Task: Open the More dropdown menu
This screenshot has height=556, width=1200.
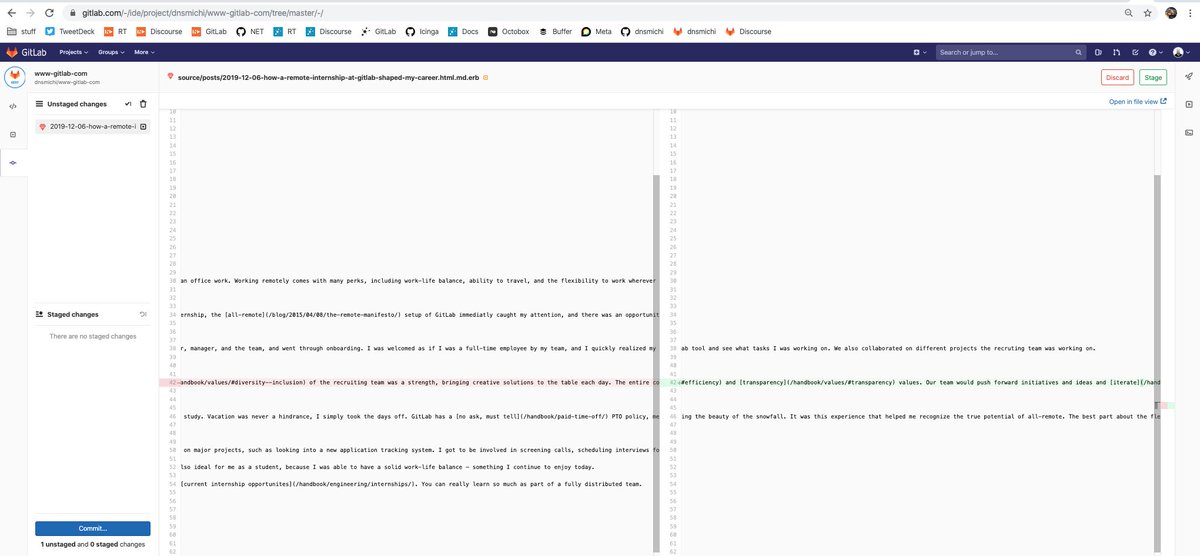Action: point(144,52)
